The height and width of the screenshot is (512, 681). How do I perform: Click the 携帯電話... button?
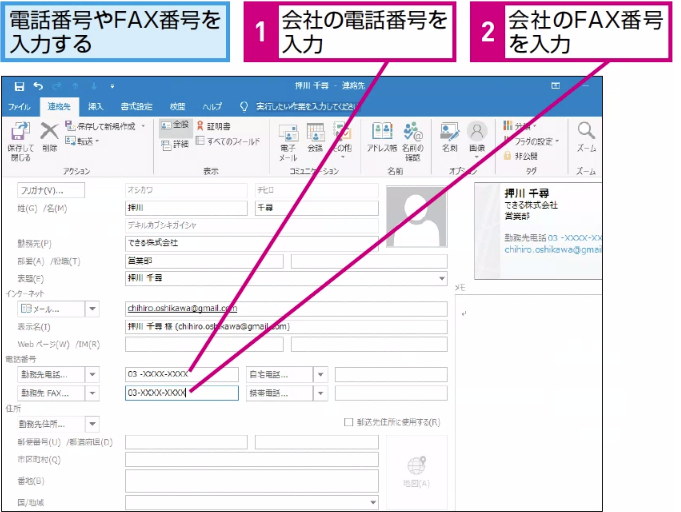[279, 393]
